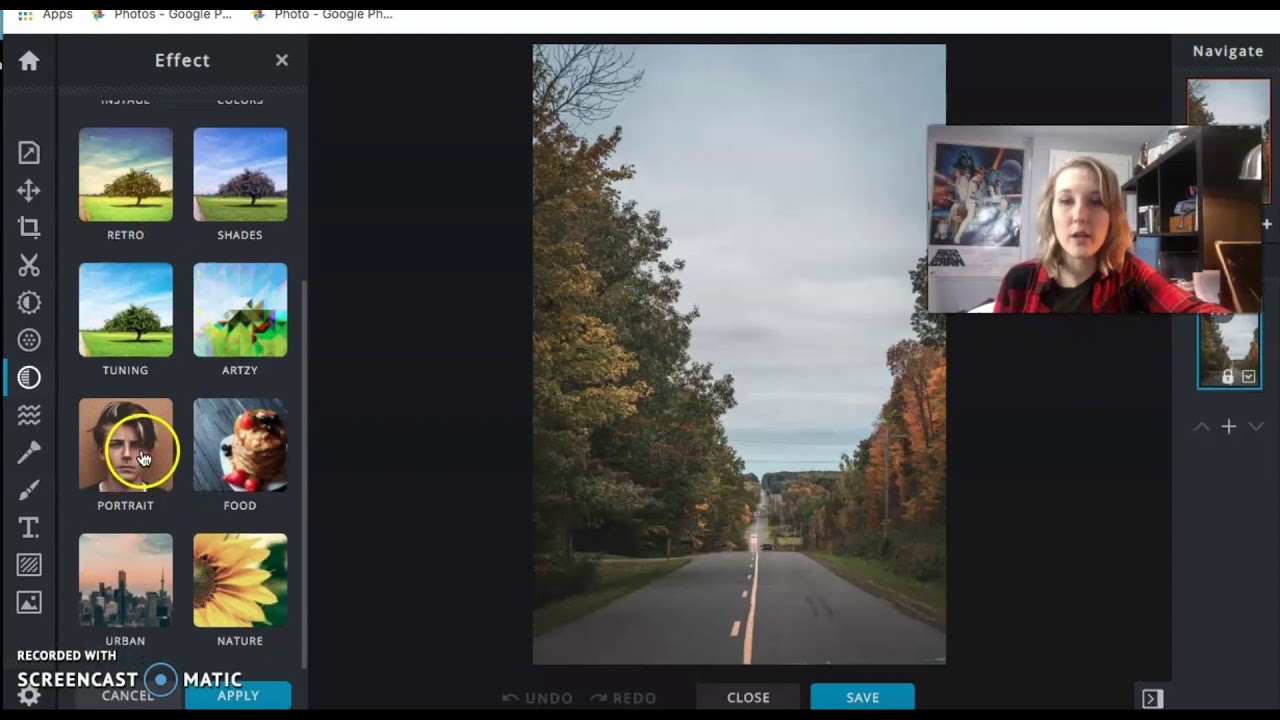This screenshot has width=1280, height=720.
Task: Open the Adjust tool
Action: [29, 302]
